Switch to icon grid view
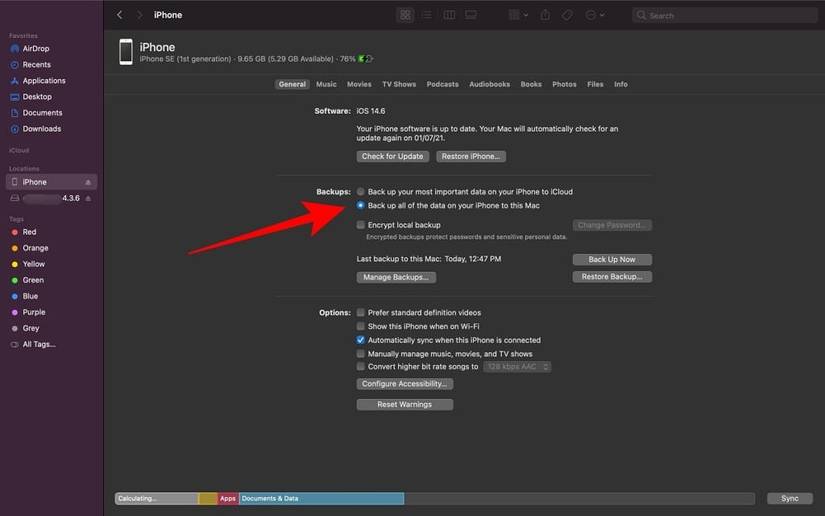The height and width of the screenshot is (516, 825). click(x=405, y=15)
